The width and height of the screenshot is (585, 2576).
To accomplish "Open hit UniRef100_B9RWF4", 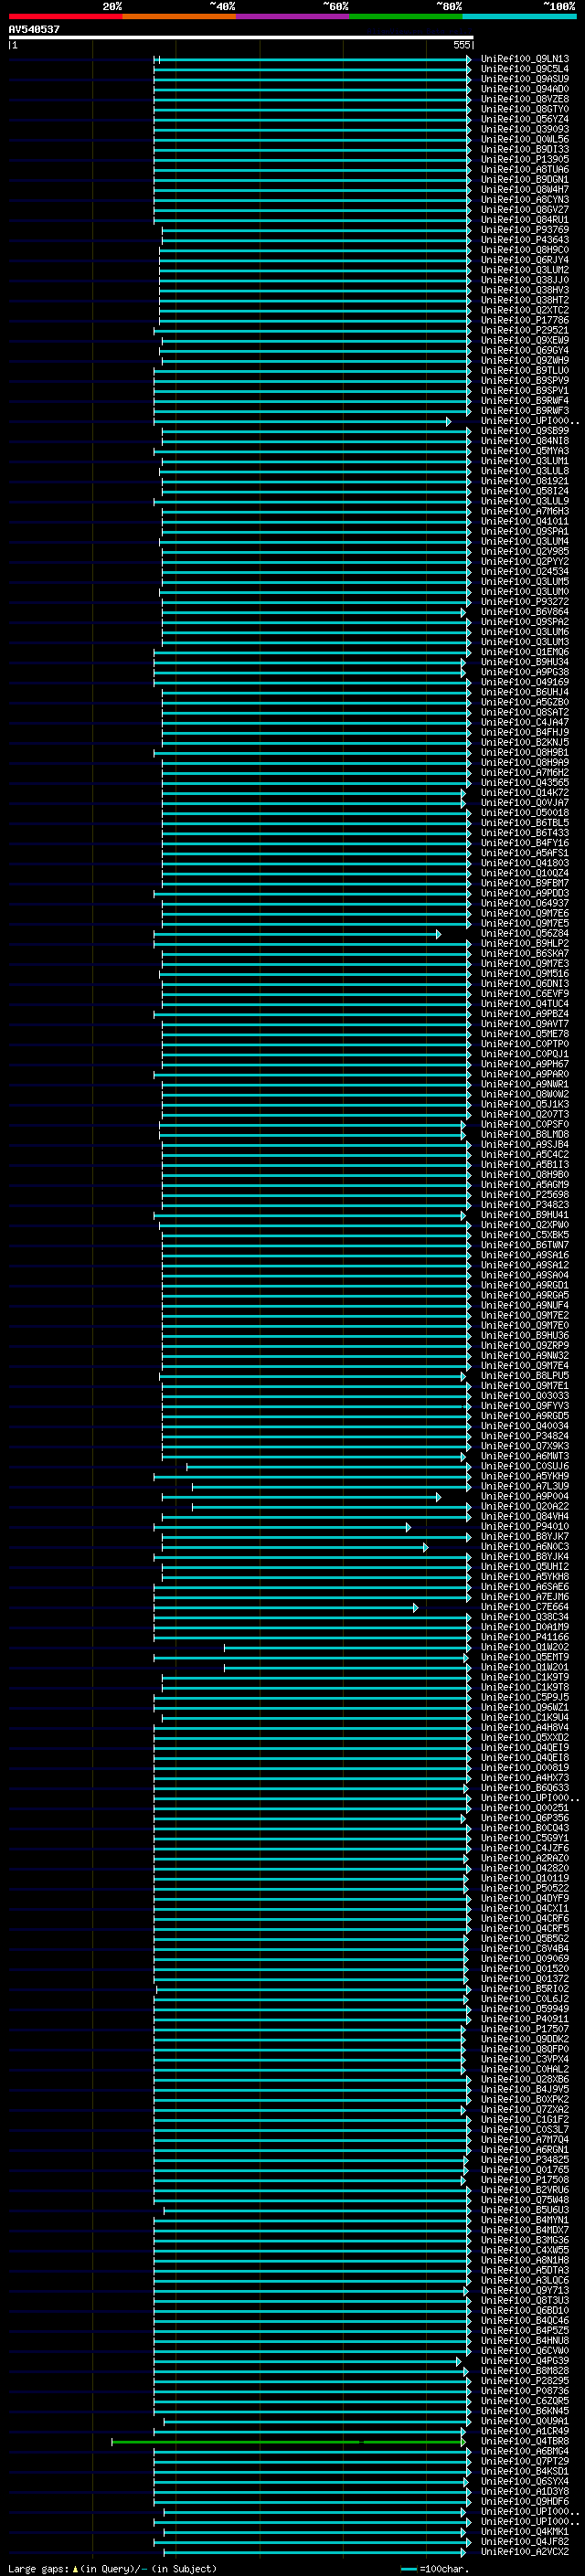I will tap(525, 400).
